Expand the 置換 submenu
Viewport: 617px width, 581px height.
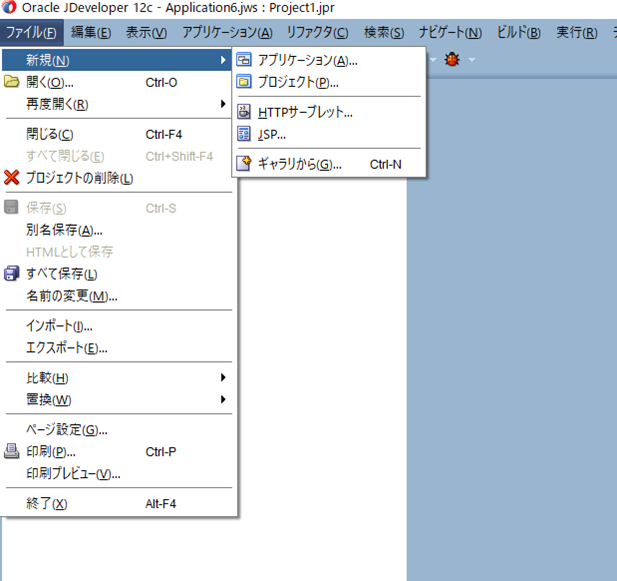(223, 400)
